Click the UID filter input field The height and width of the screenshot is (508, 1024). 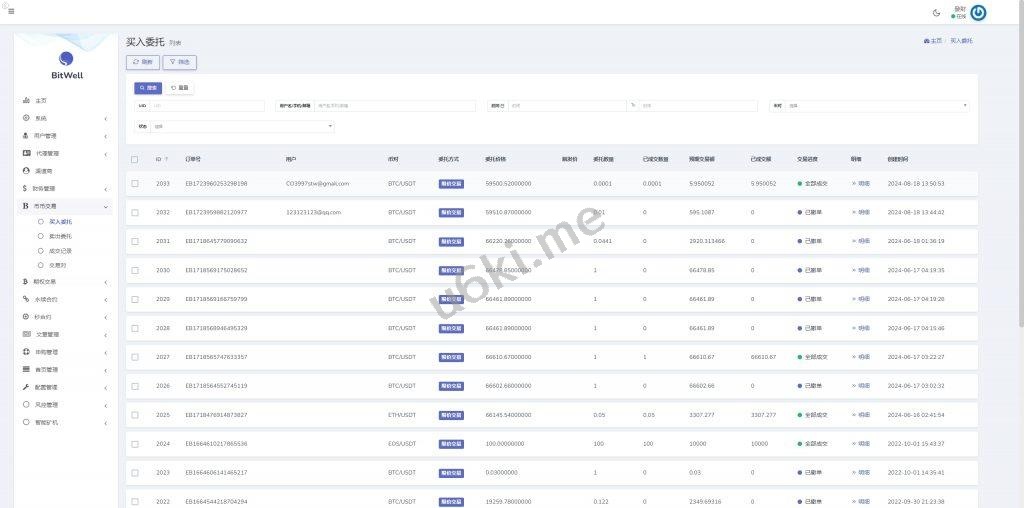pyautogui.click(x=207, y=105)
